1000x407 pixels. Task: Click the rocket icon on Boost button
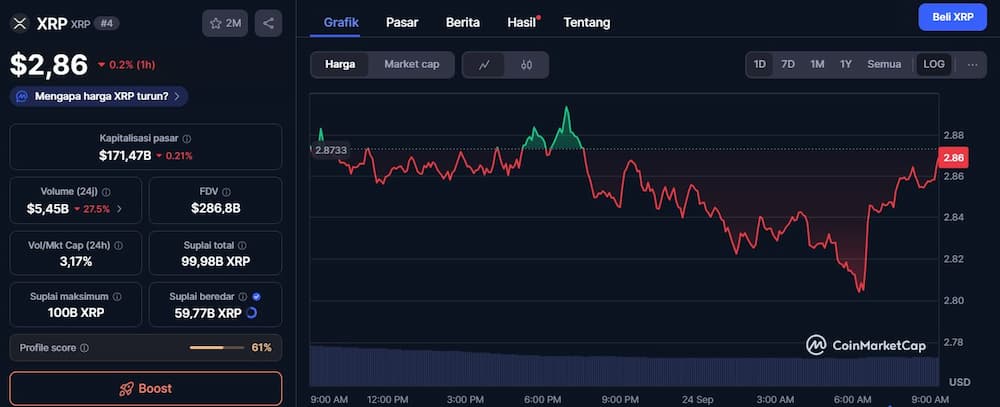click(126, 388)
